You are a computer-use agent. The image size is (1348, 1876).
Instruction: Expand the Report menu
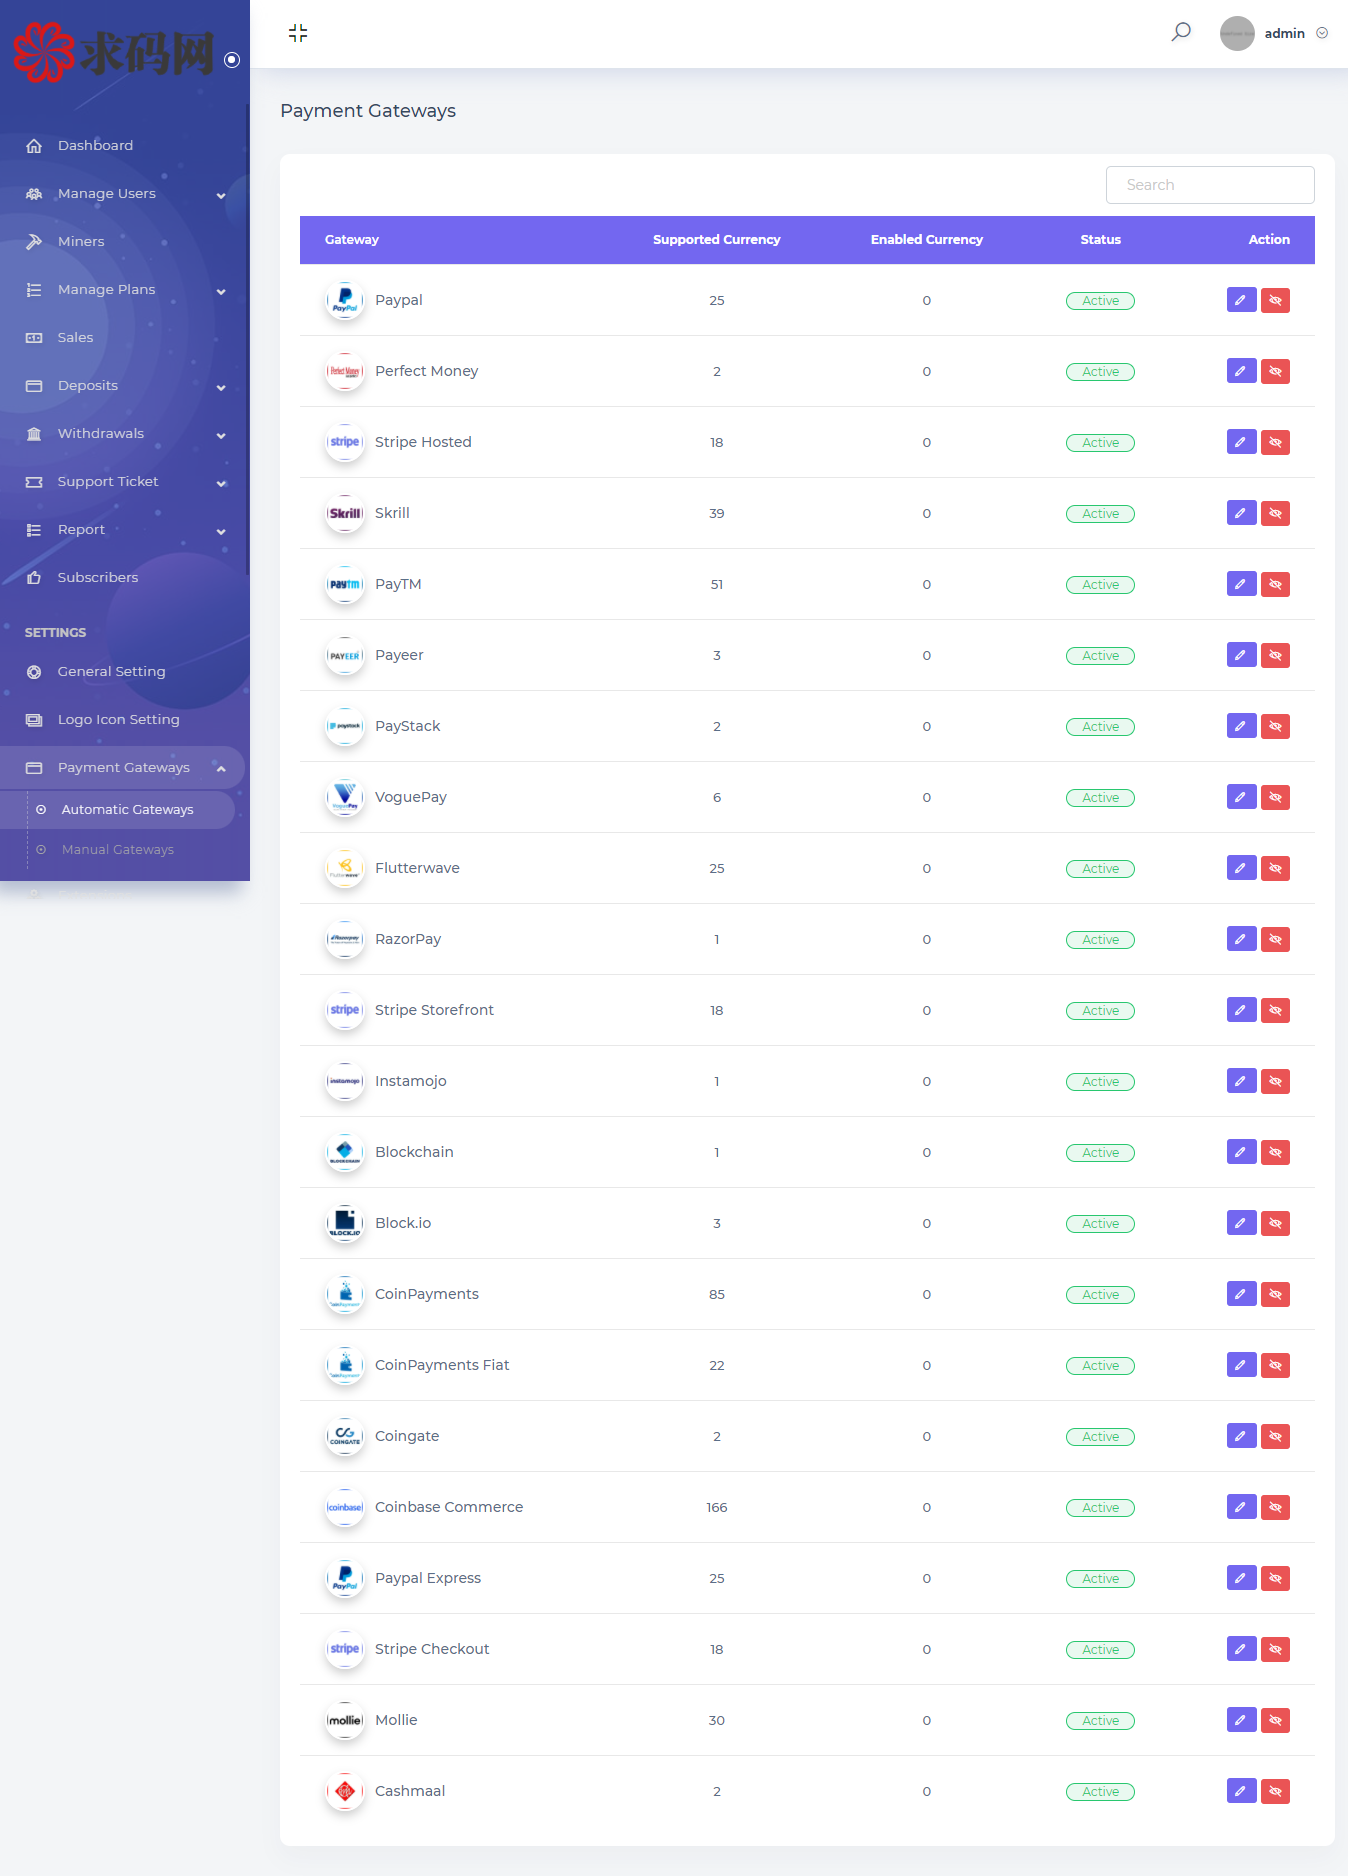point(221,531)
